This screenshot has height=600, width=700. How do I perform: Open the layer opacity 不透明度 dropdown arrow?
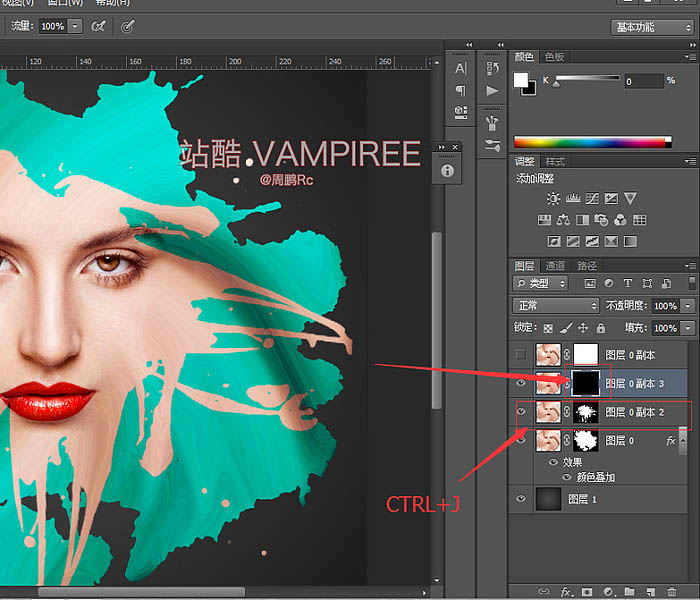click(689, 305)
